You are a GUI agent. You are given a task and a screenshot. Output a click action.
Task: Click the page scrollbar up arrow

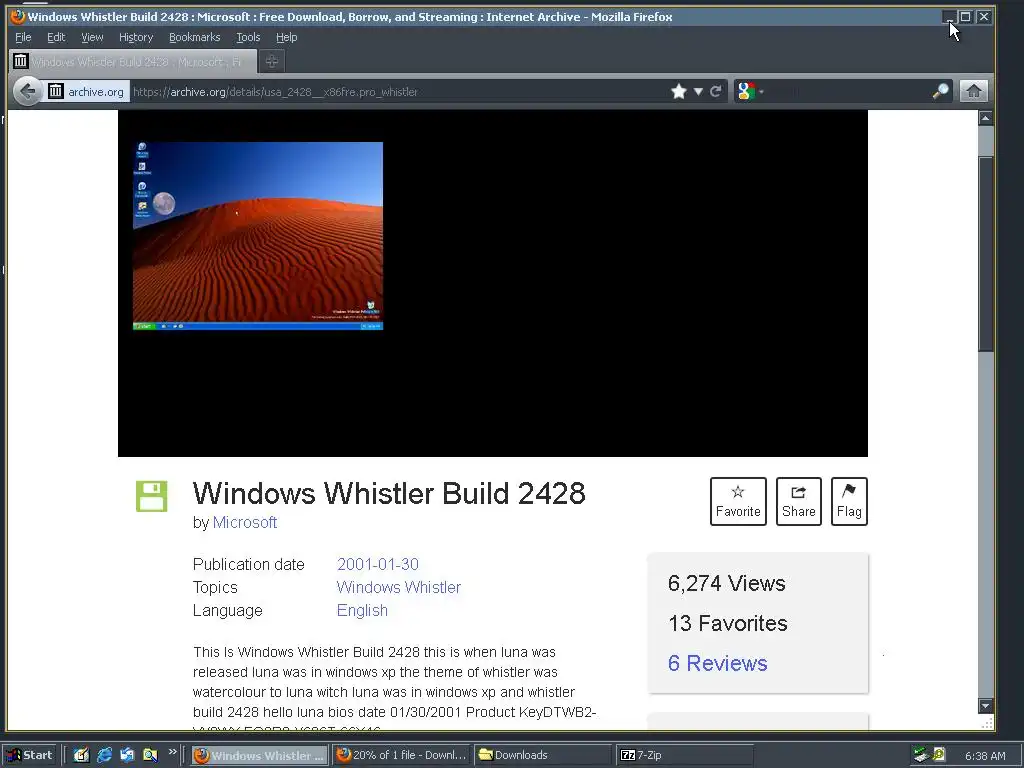click(x=985, y=118)
